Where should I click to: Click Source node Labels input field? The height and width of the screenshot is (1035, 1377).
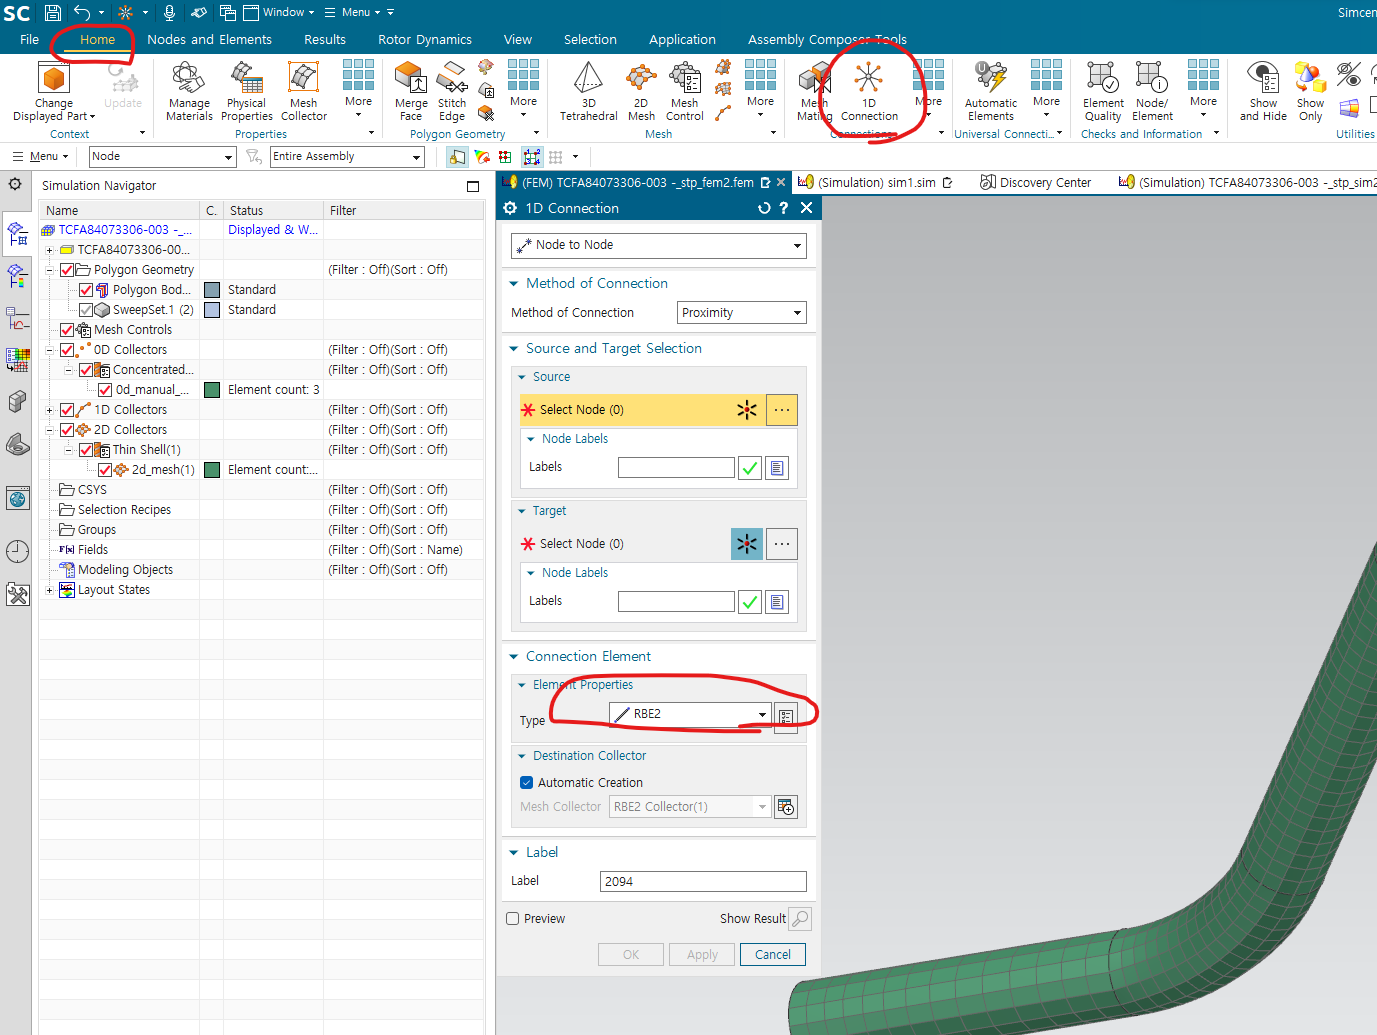[x=676, y=468]
